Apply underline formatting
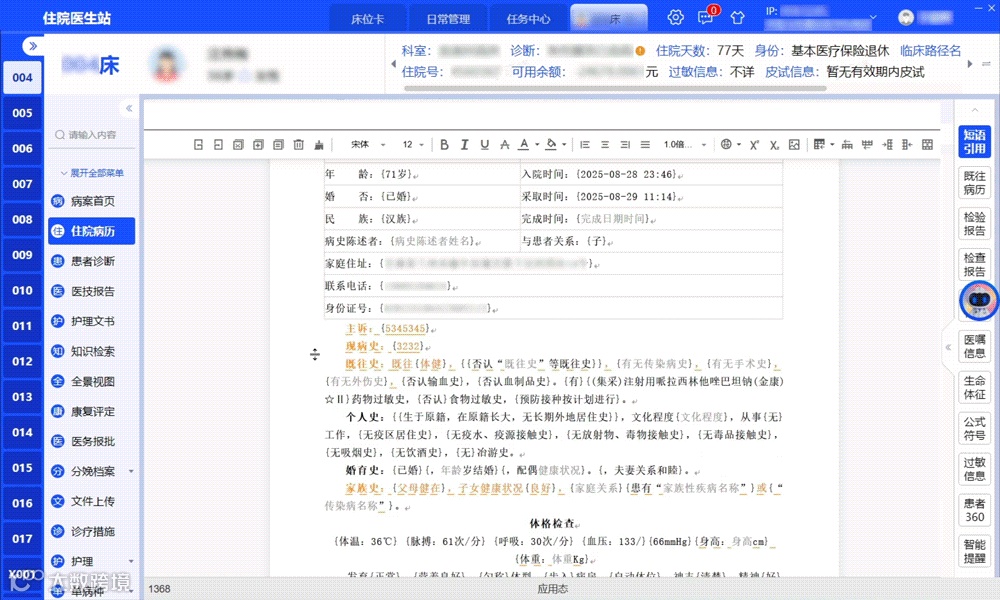The width and height of the screenshot is (1000, 600). tap(485, 145)
